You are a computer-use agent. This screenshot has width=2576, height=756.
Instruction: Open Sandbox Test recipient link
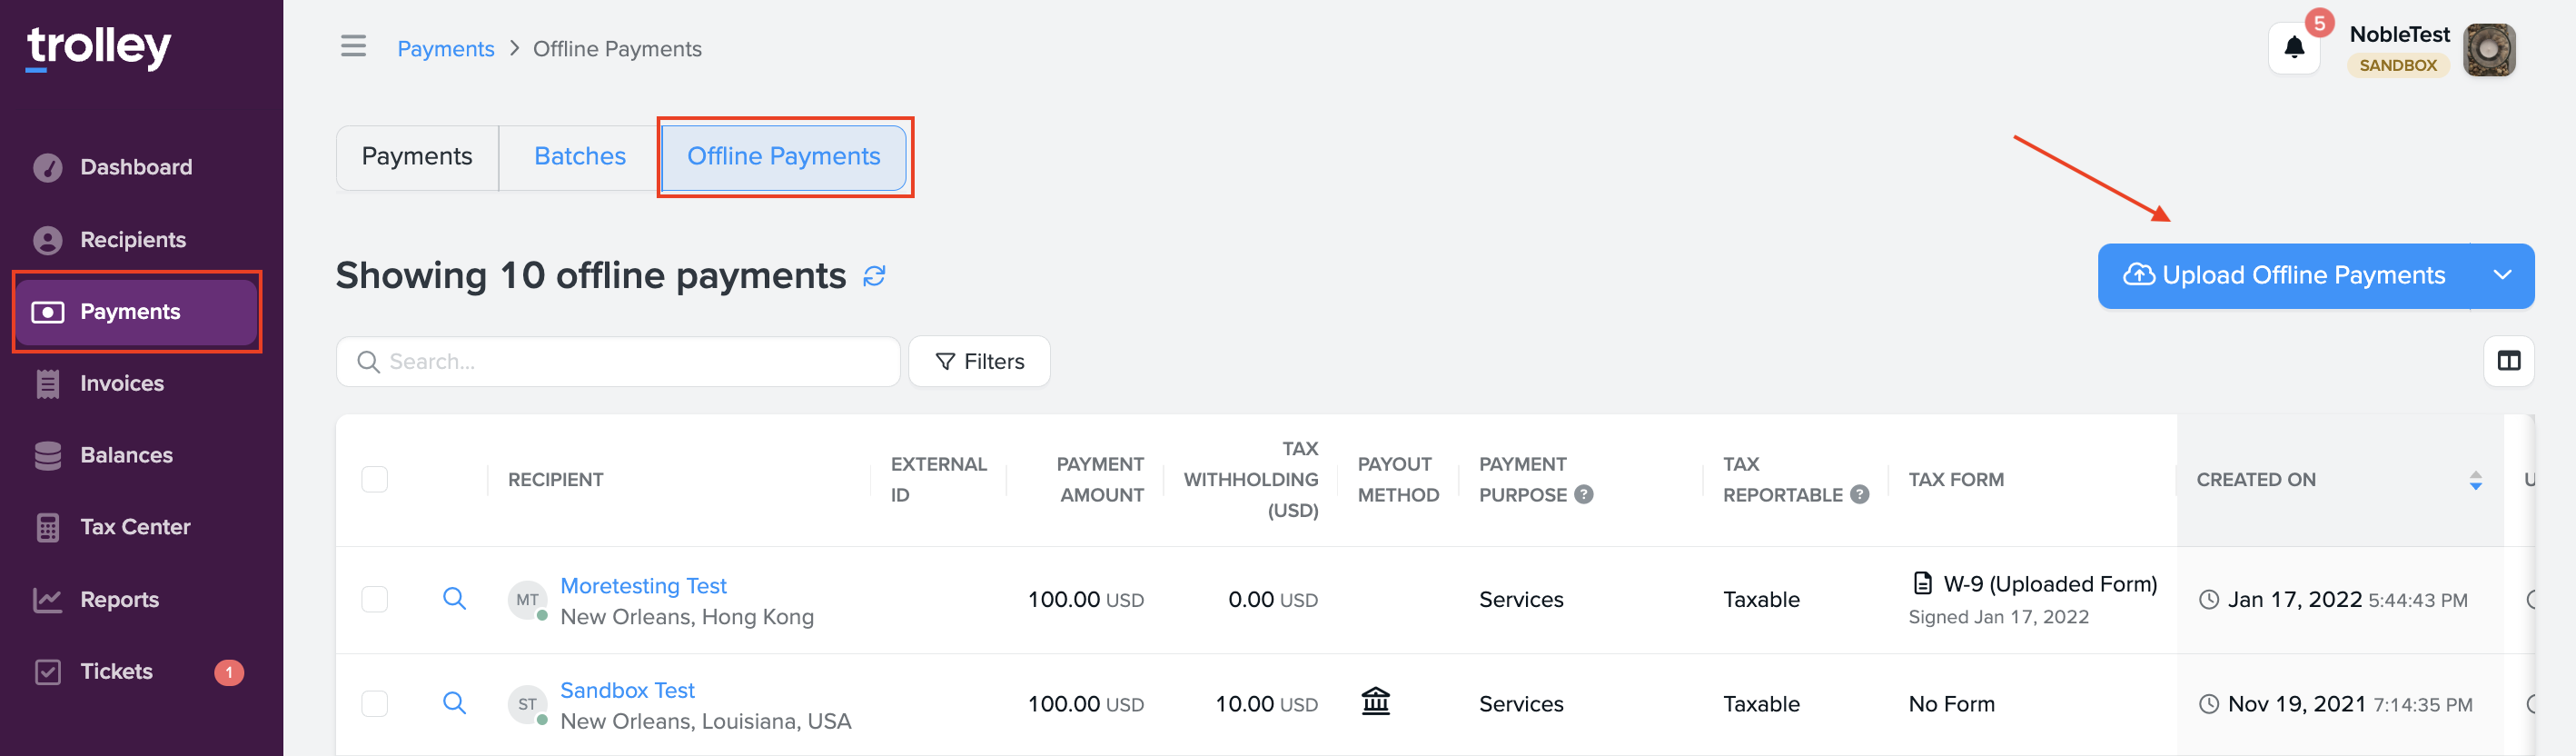click(626, 689)
